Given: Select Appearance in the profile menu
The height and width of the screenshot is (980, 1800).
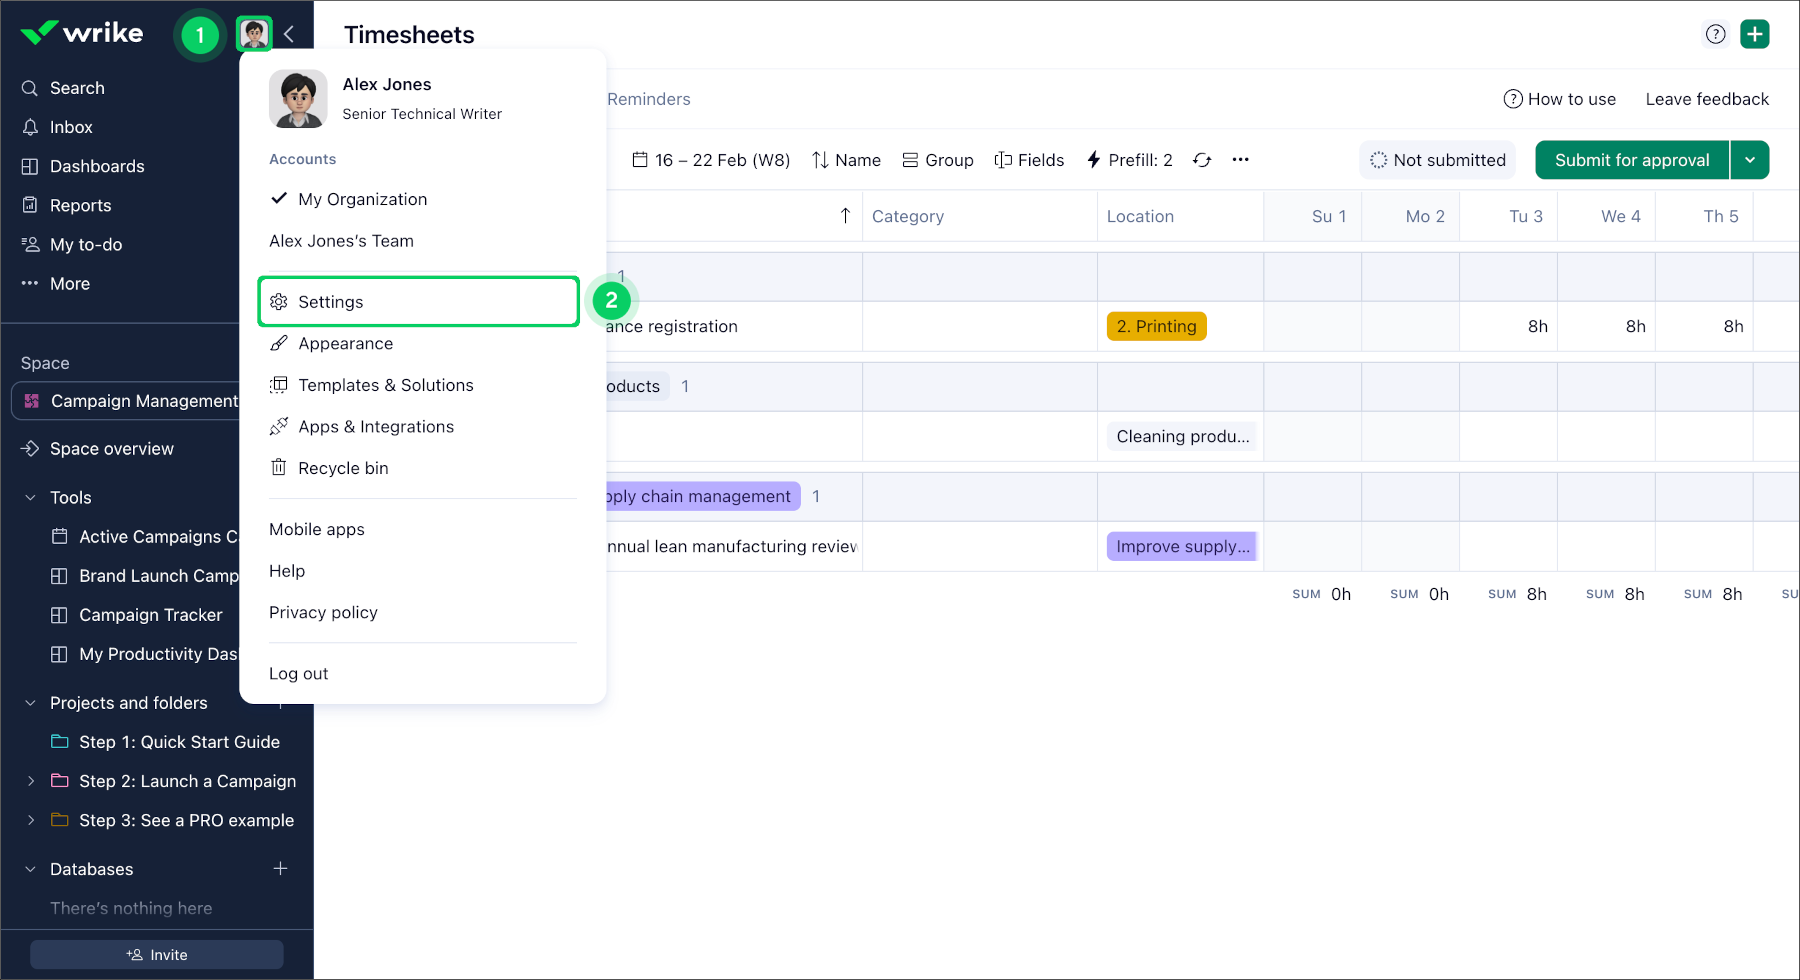Looking at the screenshot, I should (x=345, y=344).
